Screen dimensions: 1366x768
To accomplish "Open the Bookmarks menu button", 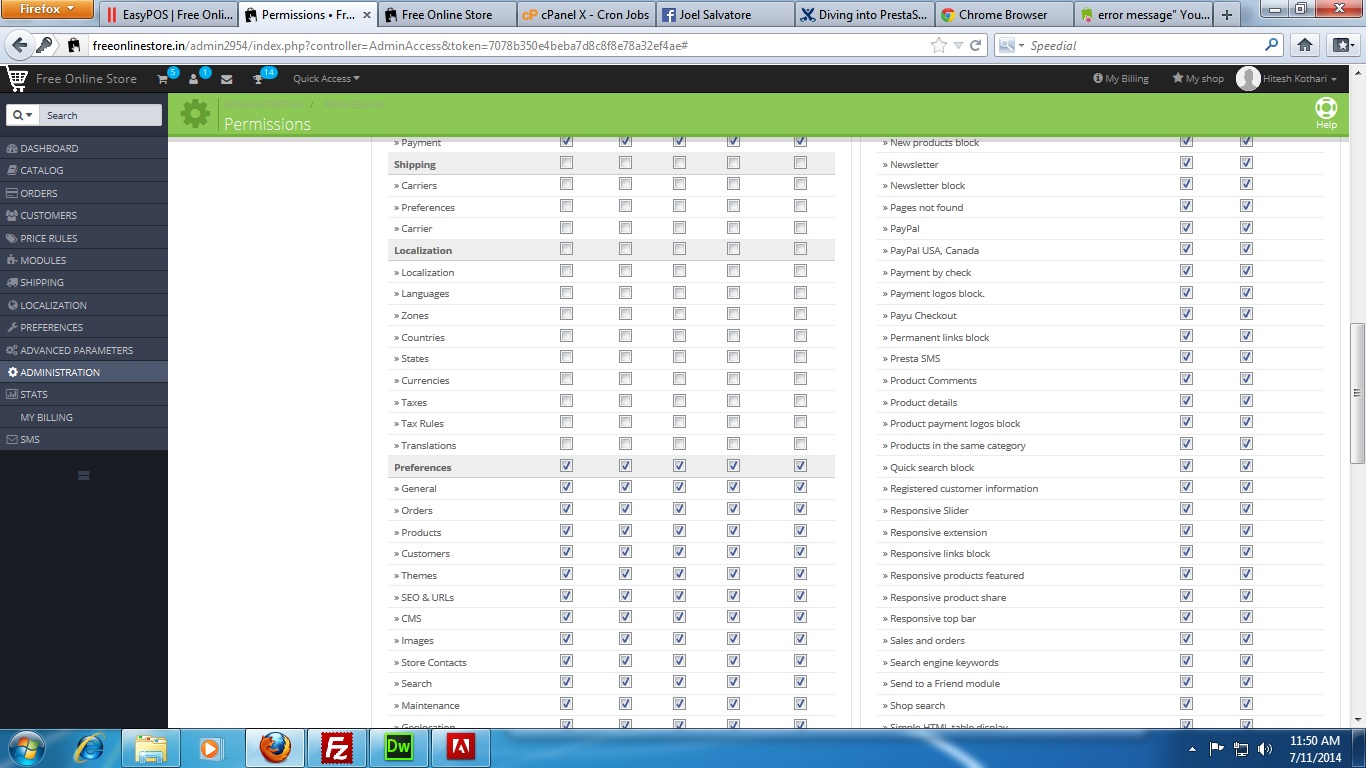I will 1341,45.
